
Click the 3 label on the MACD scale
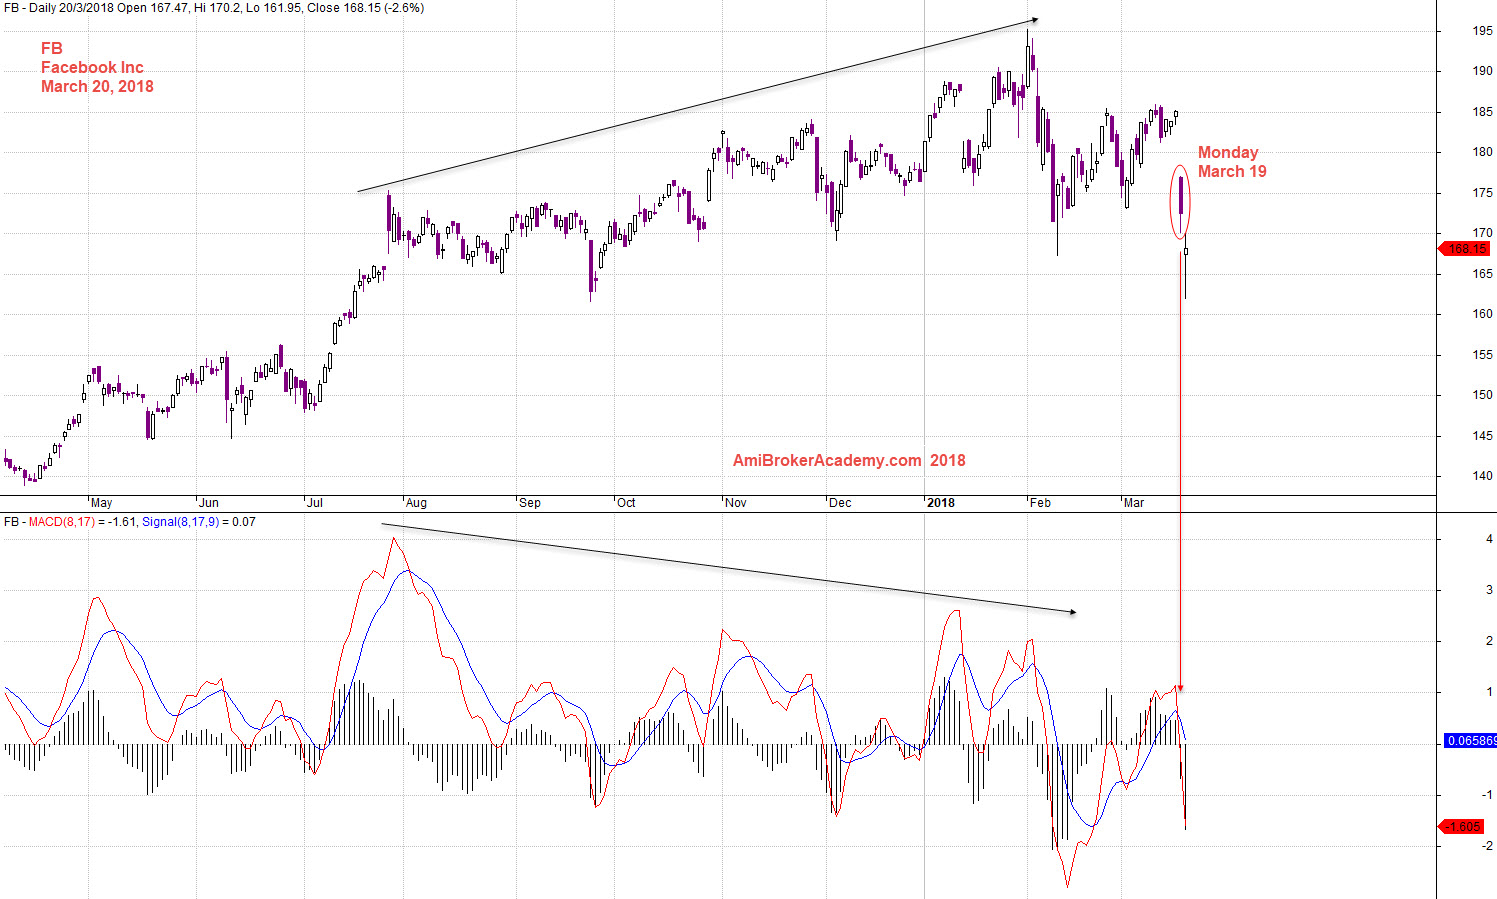(1490, 590)
